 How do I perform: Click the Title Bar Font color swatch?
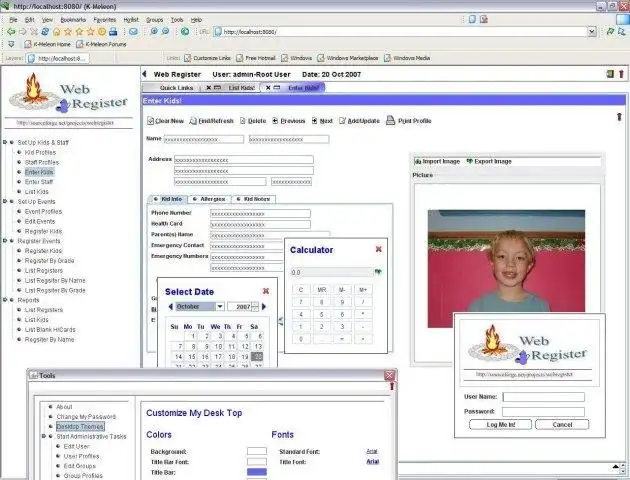click(257, 462)
